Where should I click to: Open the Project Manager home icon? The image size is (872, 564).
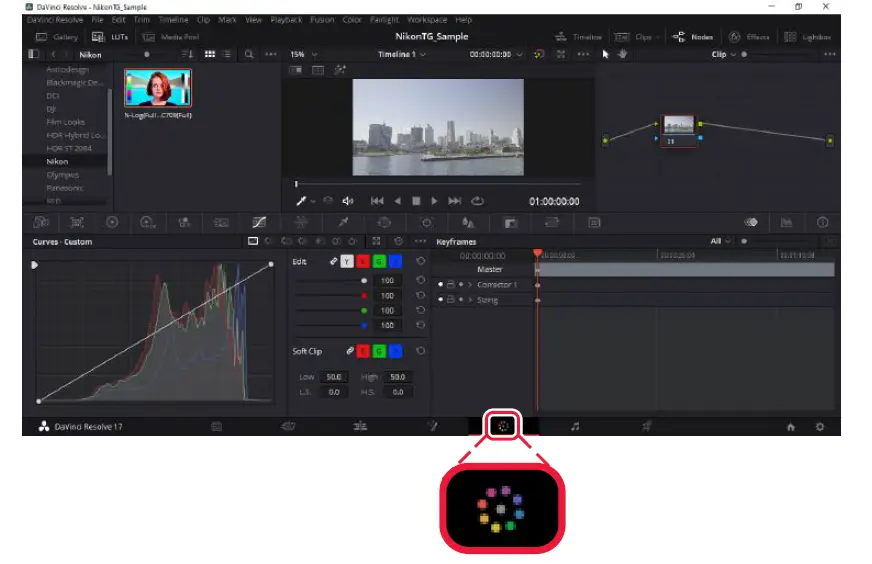790,427
